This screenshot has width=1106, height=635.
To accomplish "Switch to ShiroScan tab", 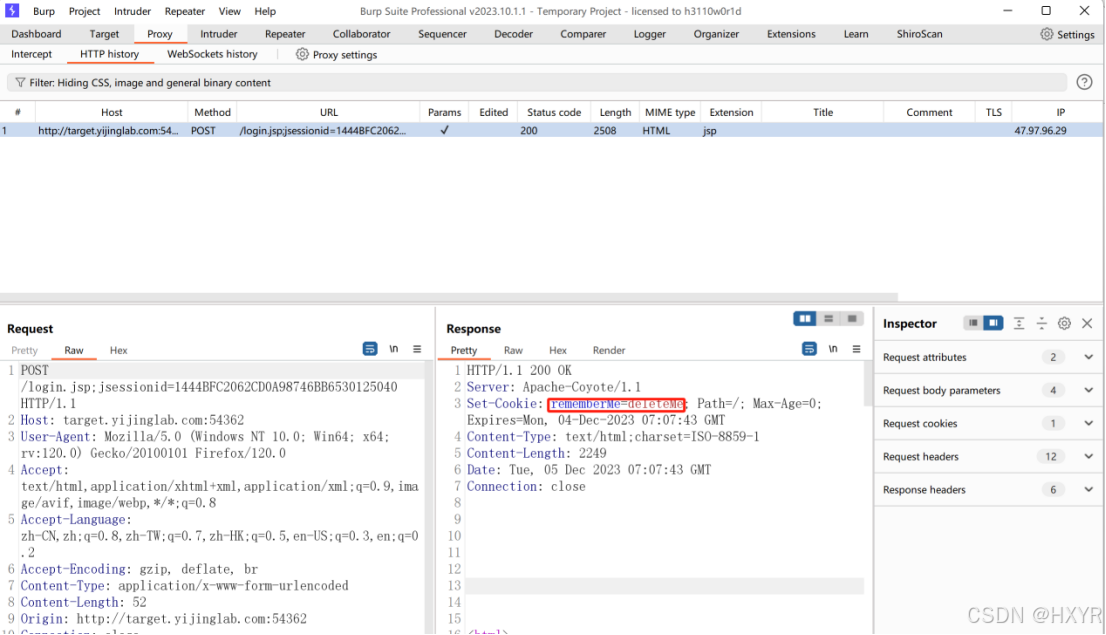I will click(919, 34).
